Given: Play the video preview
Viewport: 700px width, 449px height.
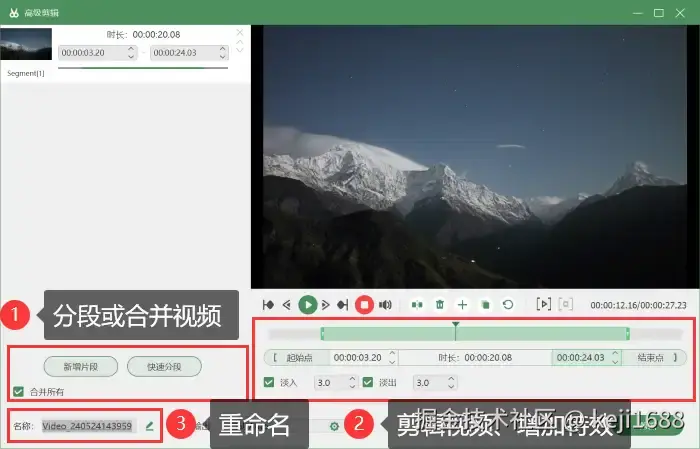Looking at the screenshot, I should pyautogui.click(x=308, y=305).
